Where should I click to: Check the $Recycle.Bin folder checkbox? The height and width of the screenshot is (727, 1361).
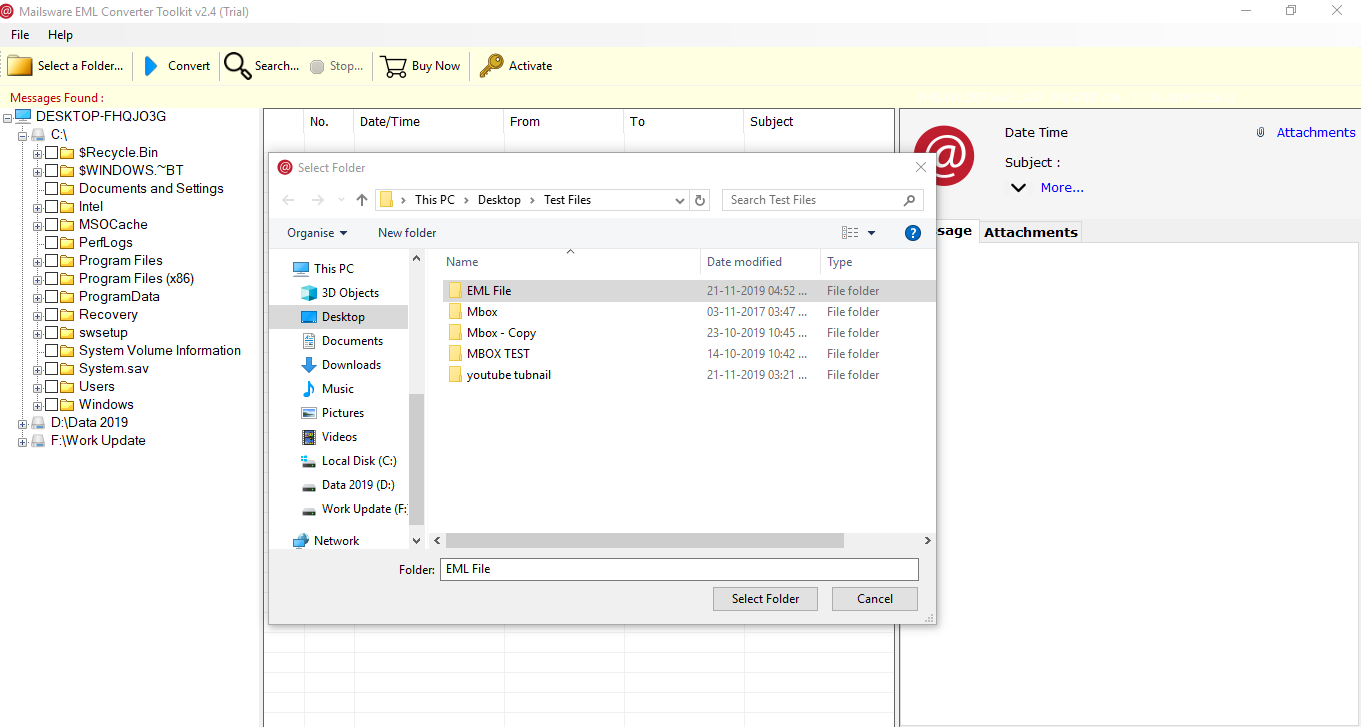(52, 153)
